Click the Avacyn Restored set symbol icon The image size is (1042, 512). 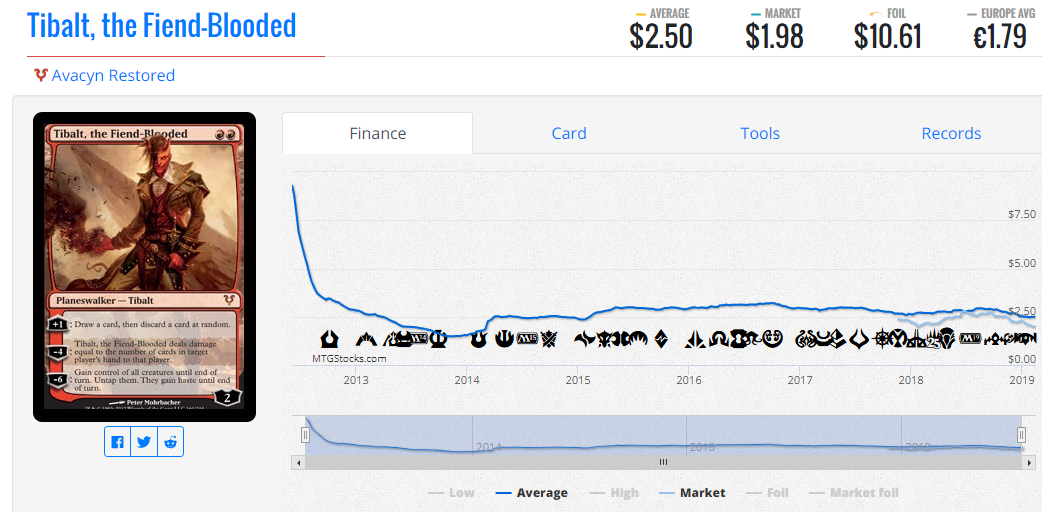click(41, 76)
